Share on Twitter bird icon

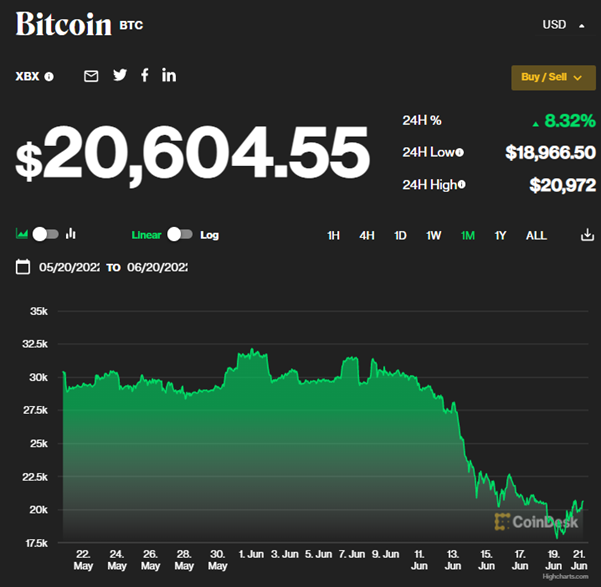pos(120,75)
